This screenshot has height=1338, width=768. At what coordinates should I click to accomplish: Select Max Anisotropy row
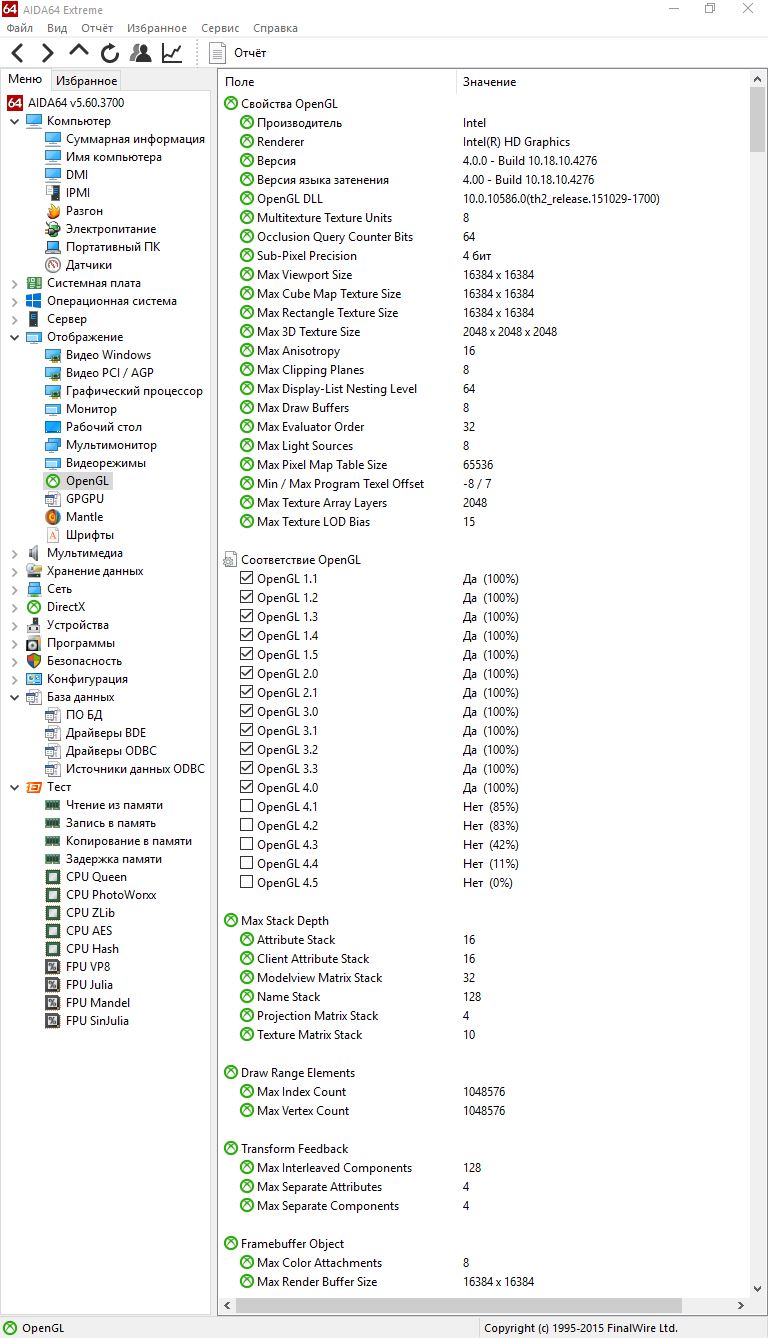pyautogui.click(x=483, y=351)
